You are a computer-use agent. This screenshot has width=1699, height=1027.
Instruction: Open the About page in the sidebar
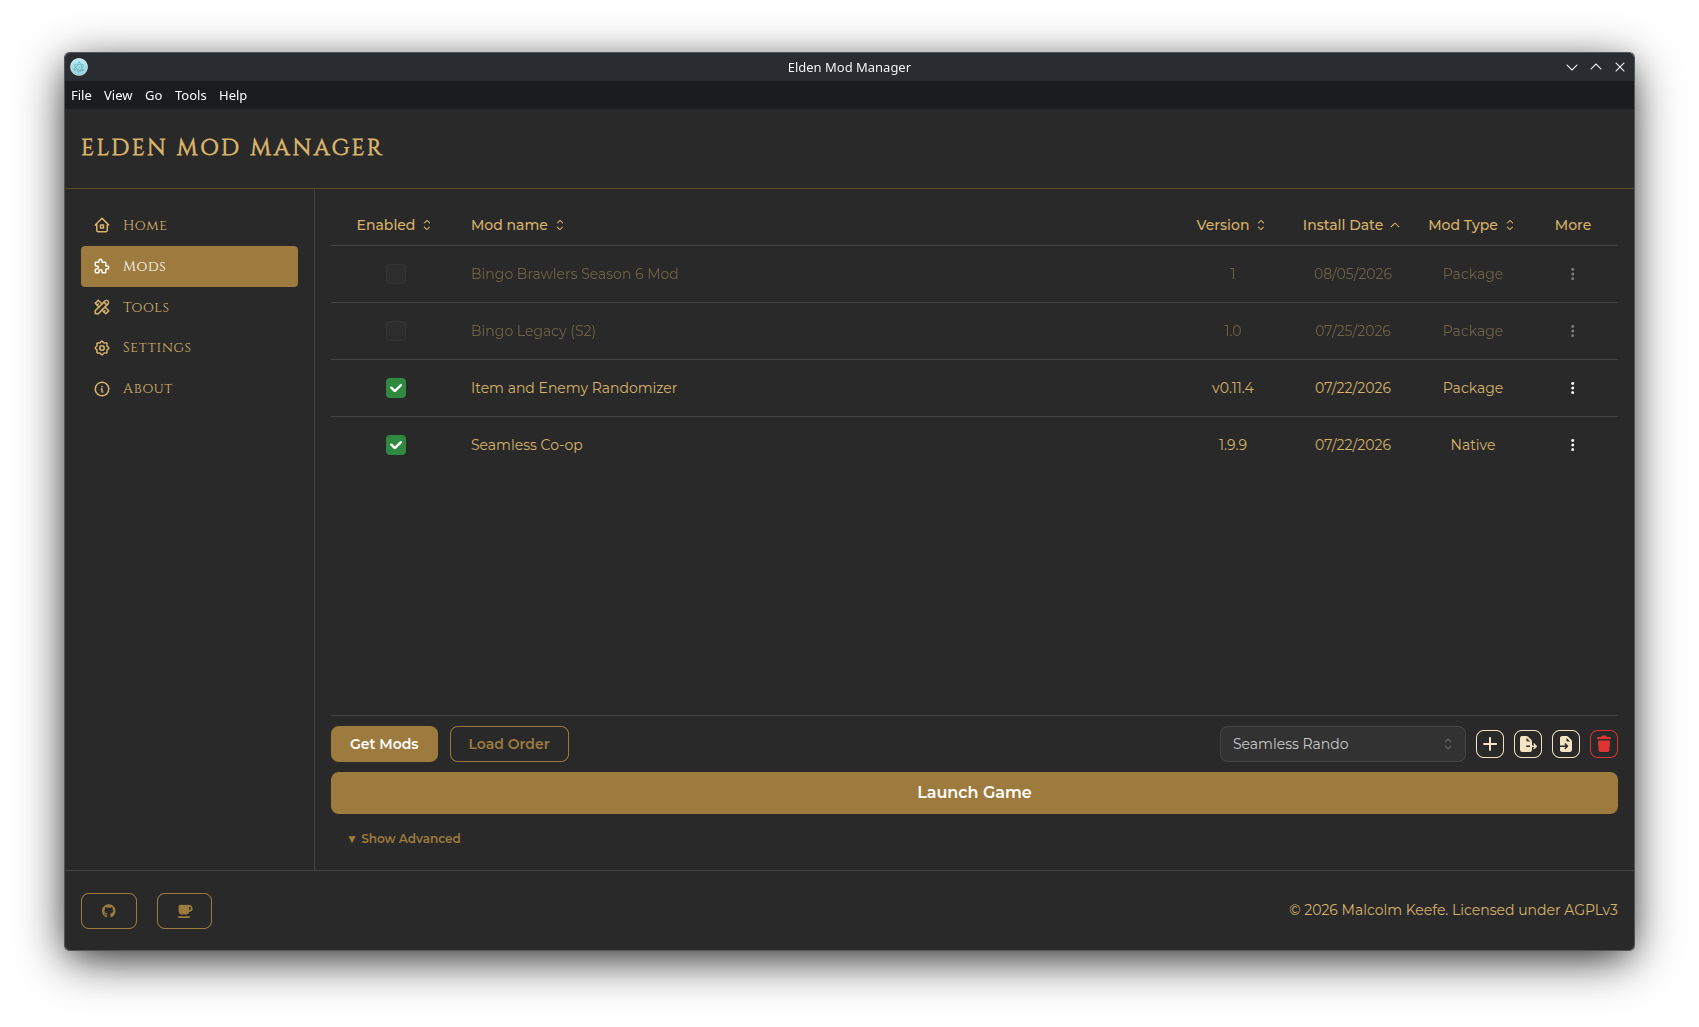(x=189, y=388)
